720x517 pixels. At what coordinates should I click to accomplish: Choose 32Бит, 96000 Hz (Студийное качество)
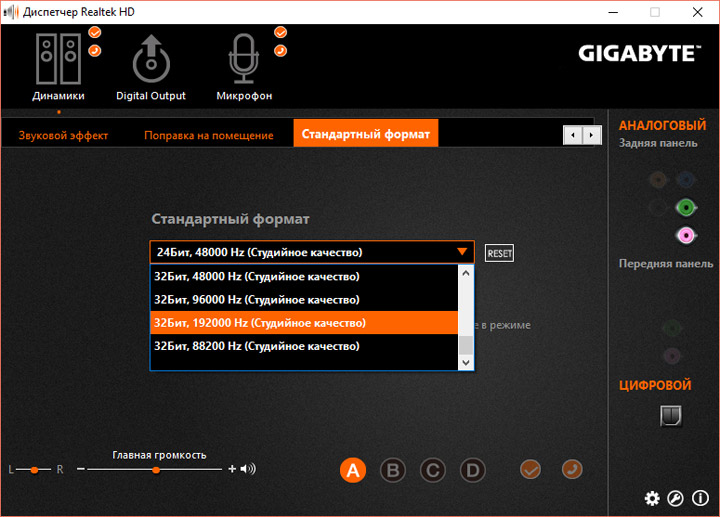coord(304,300)
